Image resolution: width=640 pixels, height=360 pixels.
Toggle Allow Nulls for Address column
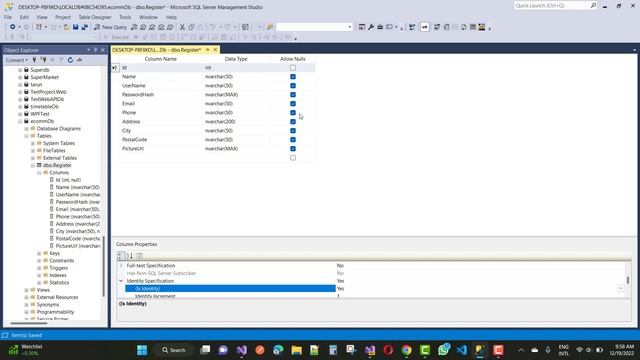[293, 122]
